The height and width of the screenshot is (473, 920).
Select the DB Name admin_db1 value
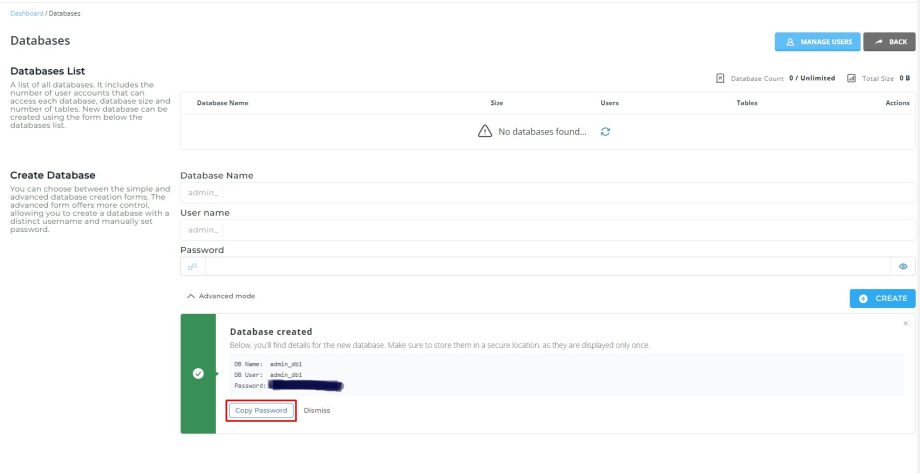pyautogui.click(x=286, y=364)
